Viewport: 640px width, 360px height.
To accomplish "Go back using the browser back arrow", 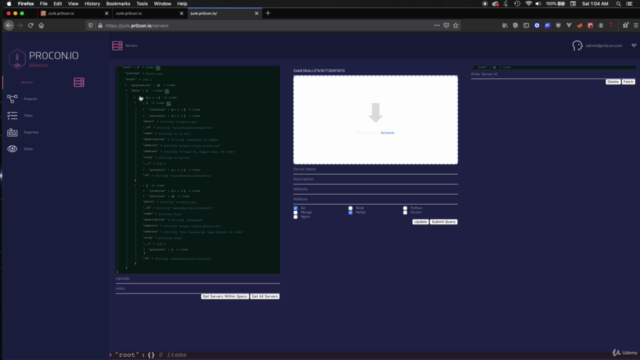I will pyautogui.click(x=9, y=25).
